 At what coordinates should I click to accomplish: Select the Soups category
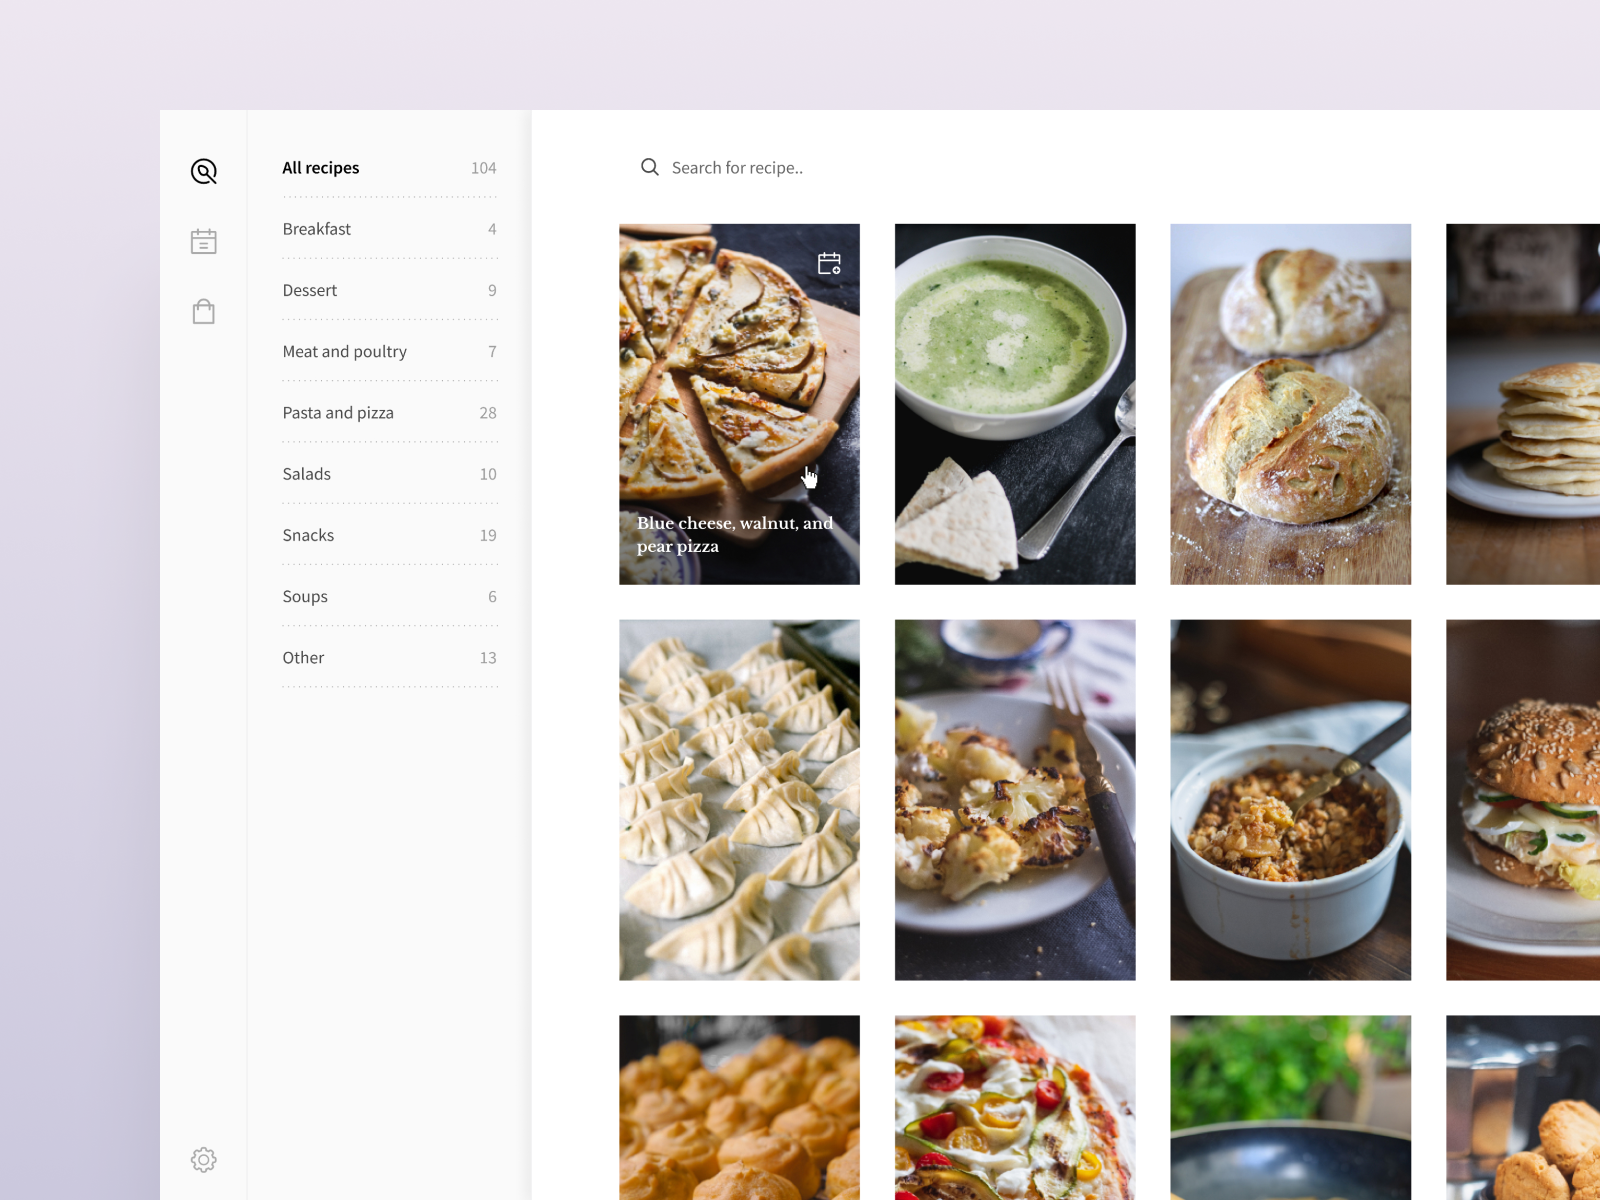[x=390, y=596]
